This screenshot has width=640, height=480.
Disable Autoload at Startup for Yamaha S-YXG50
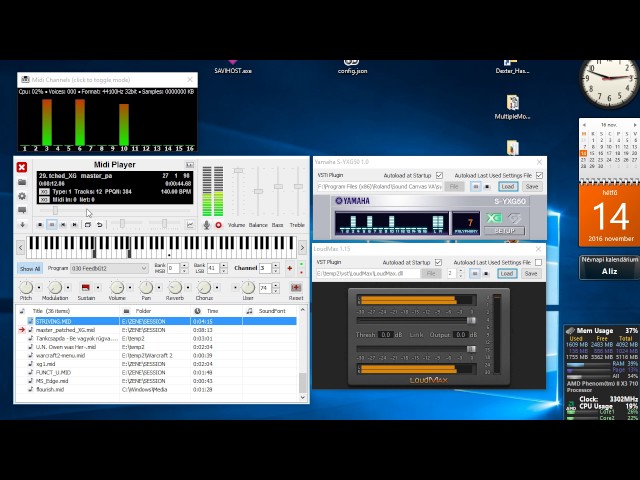[x=438, y=175]
